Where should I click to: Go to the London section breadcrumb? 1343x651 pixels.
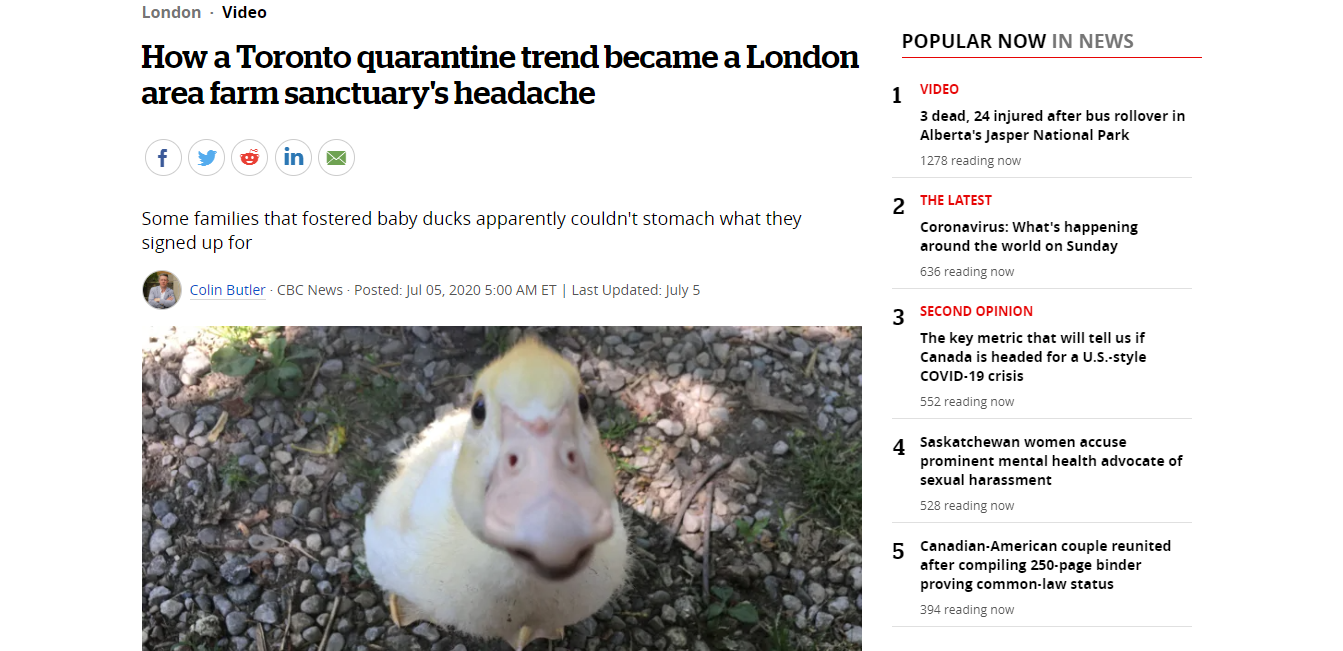[x=171, y=12]
